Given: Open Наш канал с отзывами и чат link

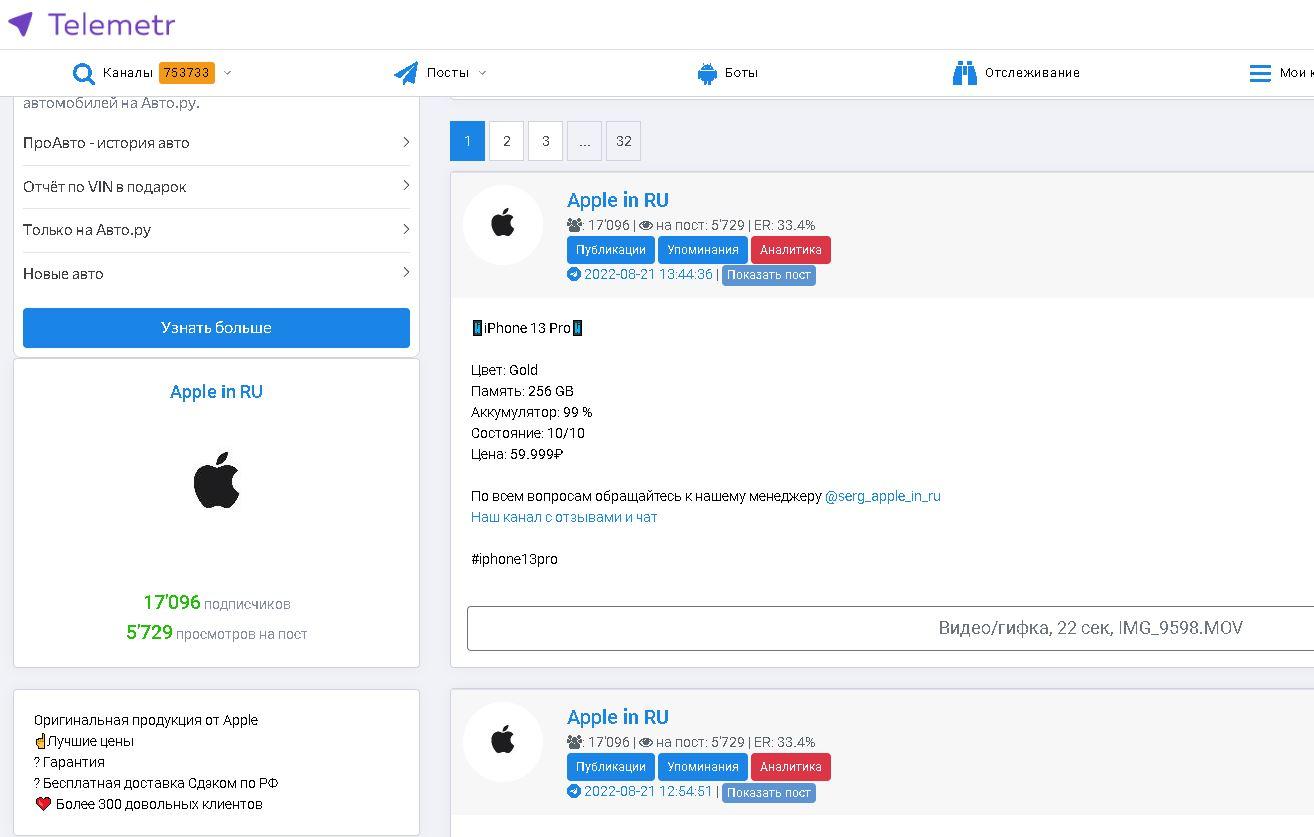Looking at the screenshot, I should 564,517.
